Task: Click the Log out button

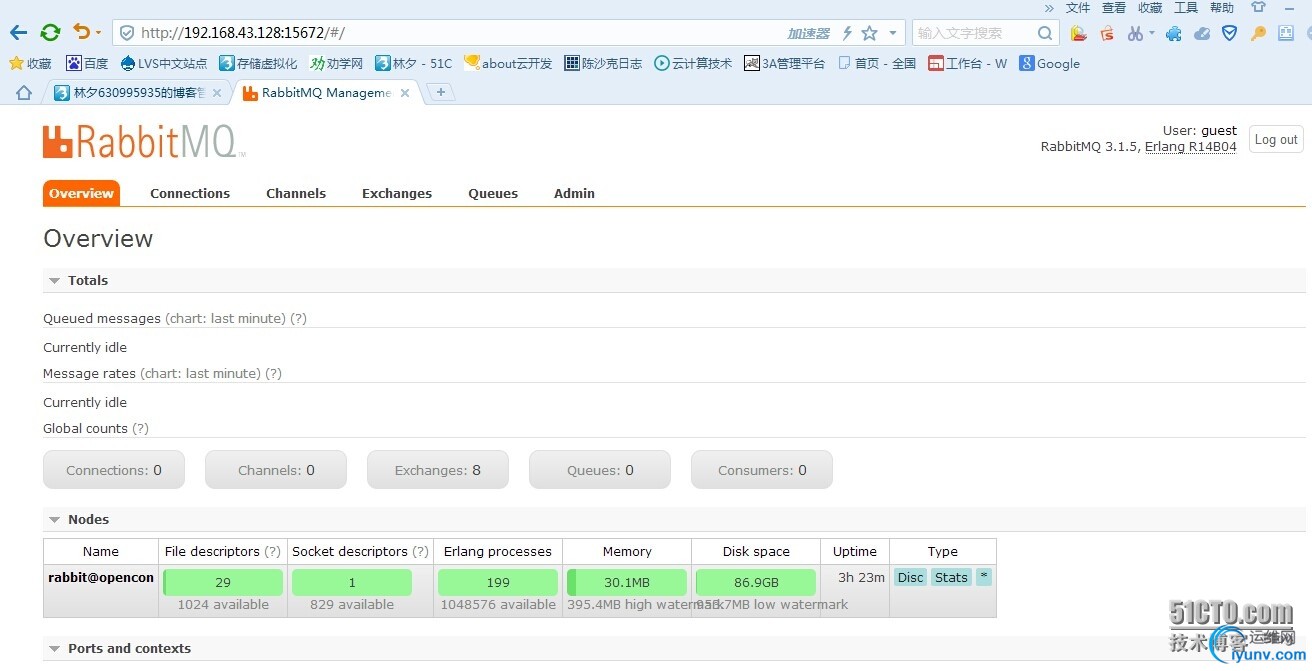Action: [x=1276, y=140]
